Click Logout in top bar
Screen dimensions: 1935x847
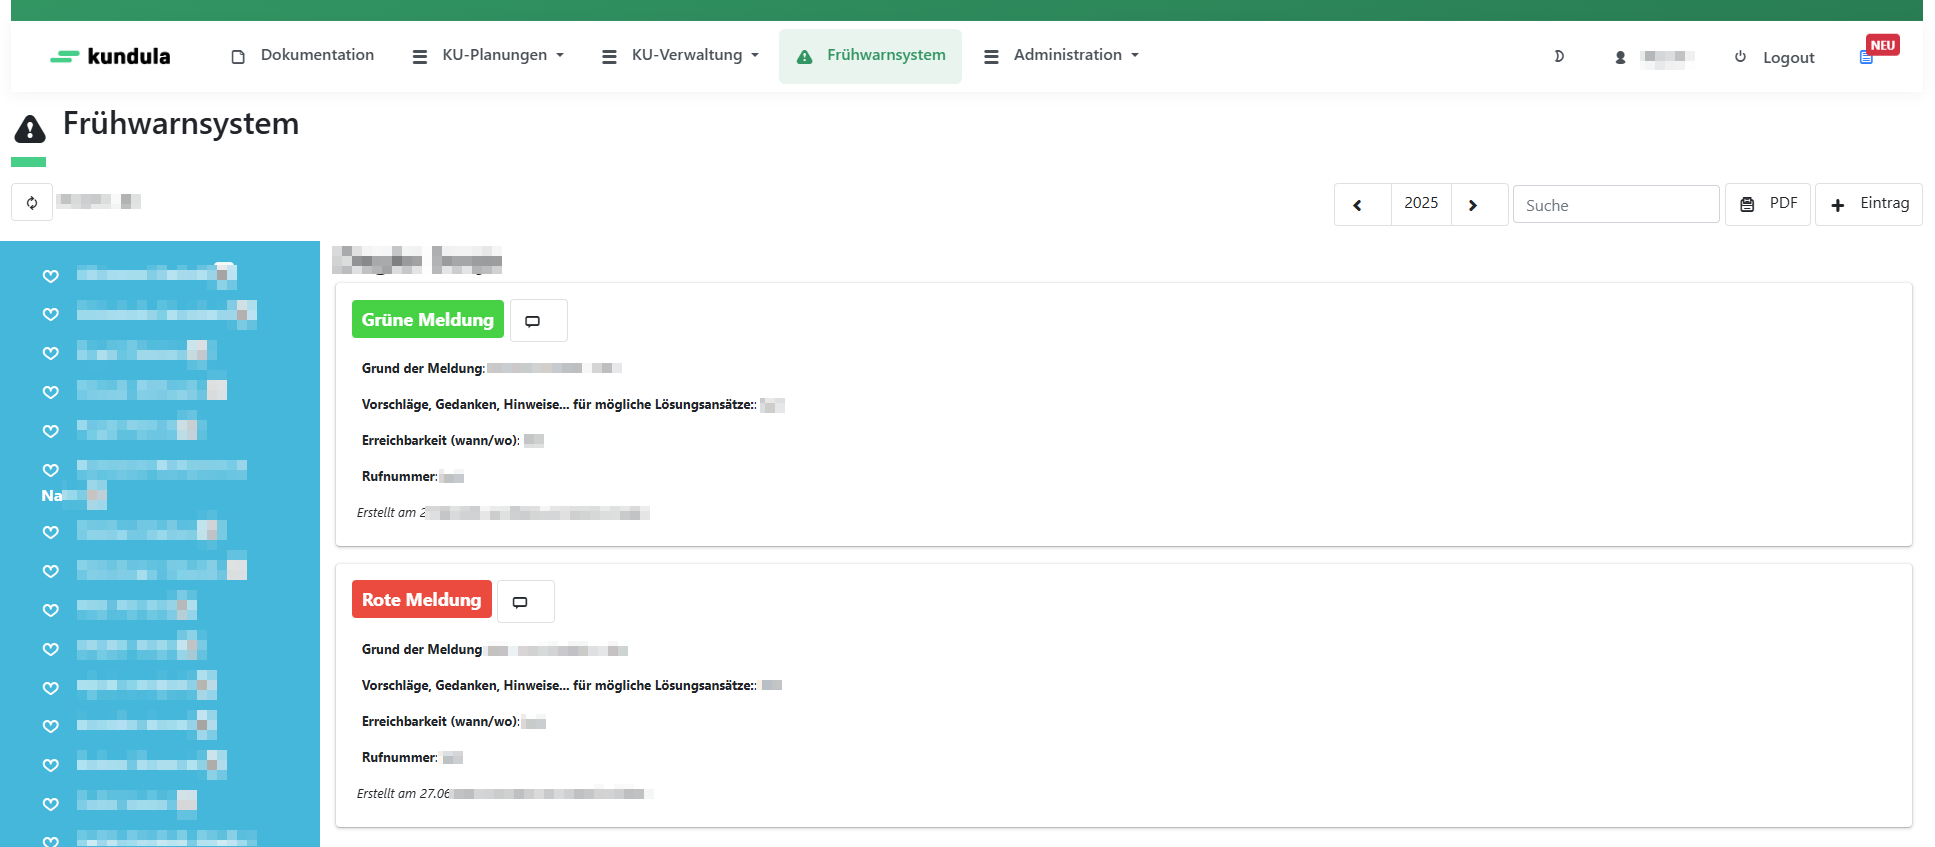click(x=1775, y=58)
